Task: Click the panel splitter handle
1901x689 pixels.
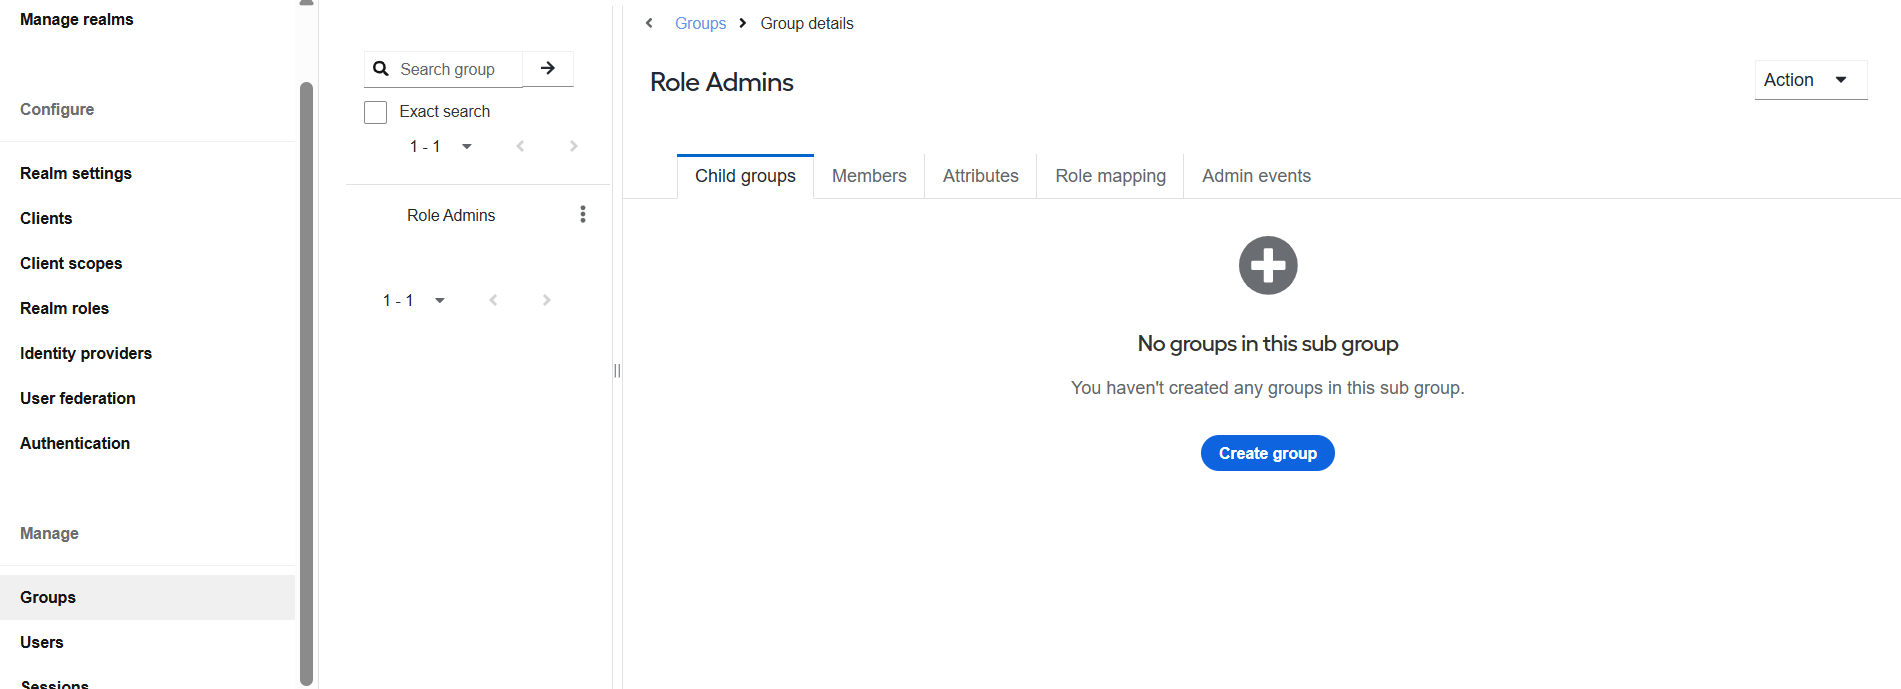Action: pyautogui.click(x=617, y=370)
